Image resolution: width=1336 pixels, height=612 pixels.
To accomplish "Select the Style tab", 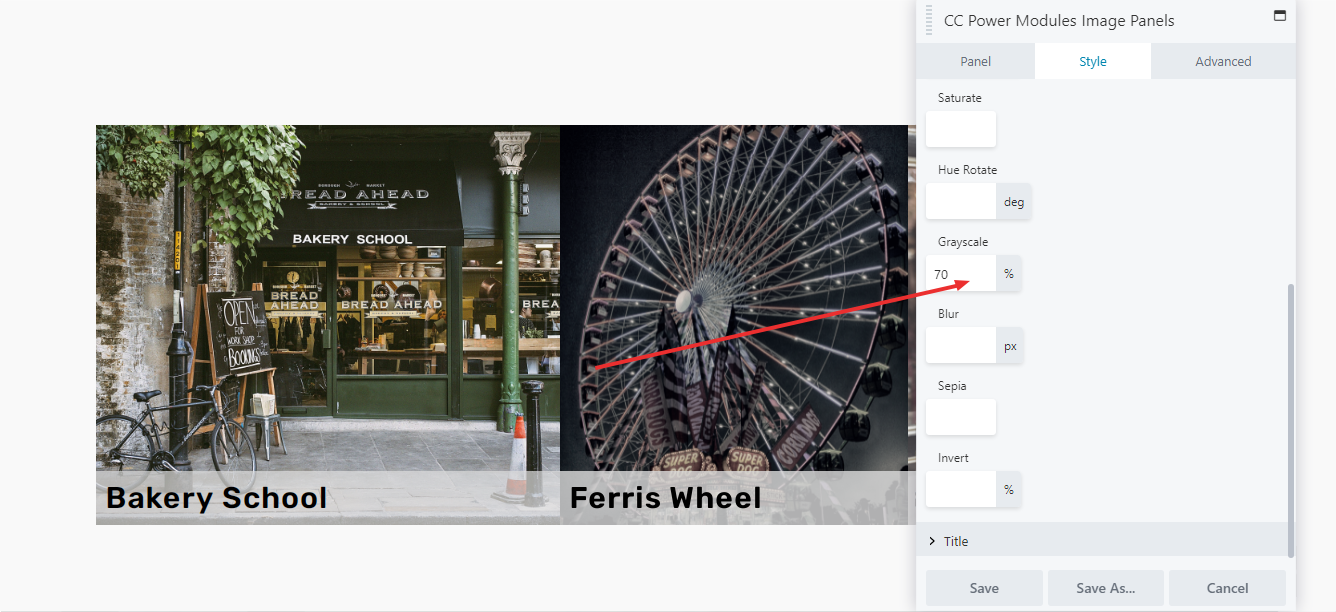I will click(x=1093, y=61).
